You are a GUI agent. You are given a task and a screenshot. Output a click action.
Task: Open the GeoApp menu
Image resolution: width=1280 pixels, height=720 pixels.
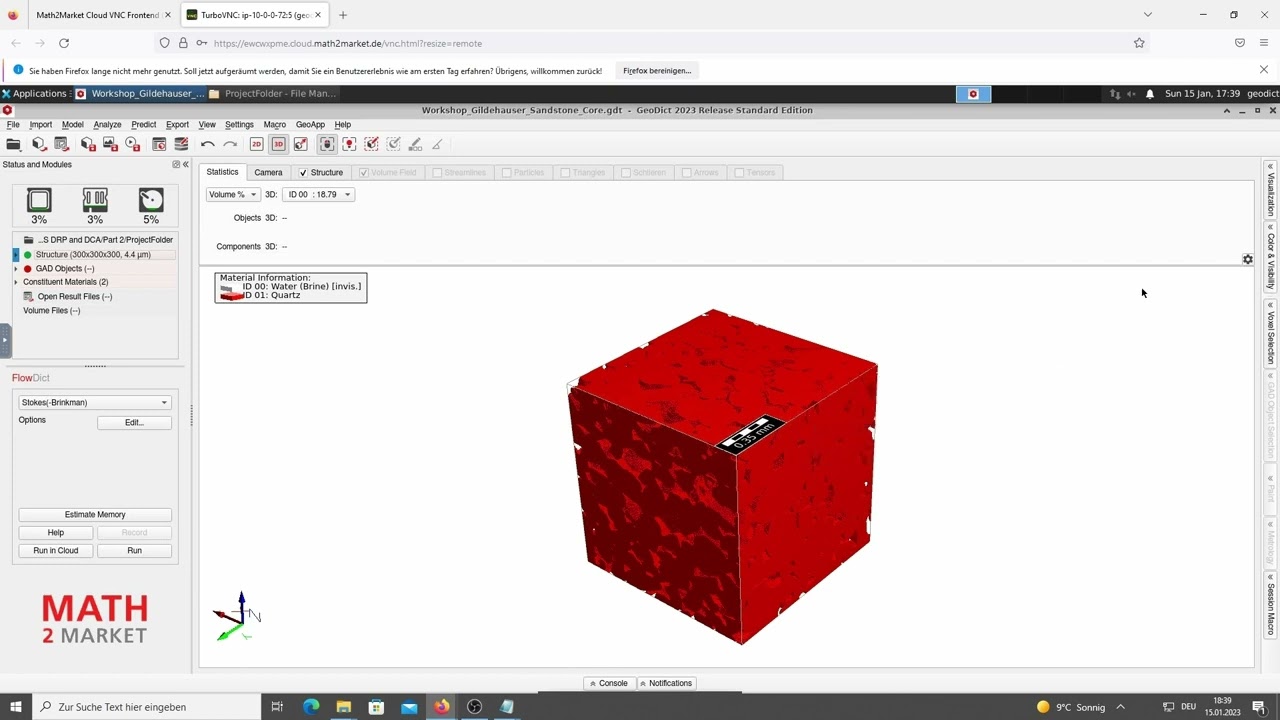point(310,125)
